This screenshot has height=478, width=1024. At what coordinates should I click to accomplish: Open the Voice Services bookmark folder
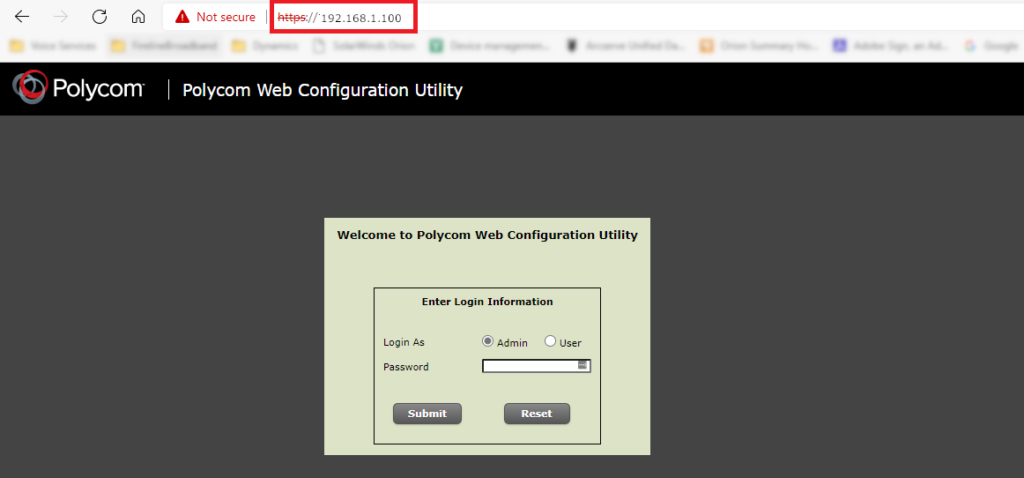pos(53,46)
